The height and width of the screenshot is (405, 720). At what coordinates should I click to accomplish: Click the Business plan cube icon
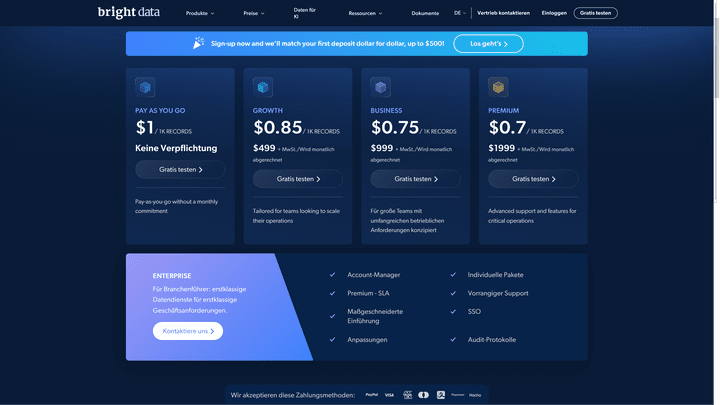click(381, 87)
